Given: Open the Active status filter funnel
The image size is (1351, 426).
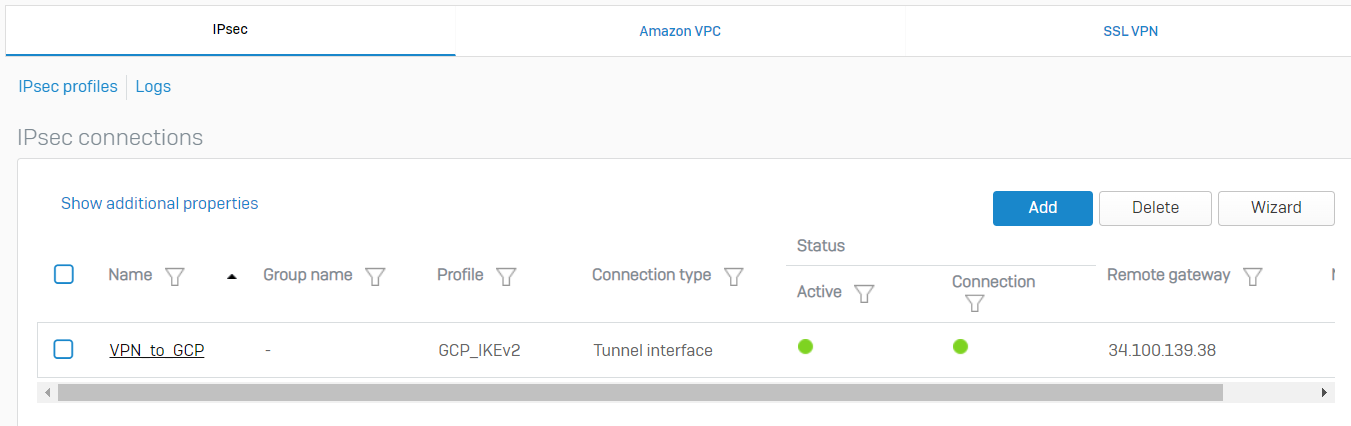Looking at the screenshot, I should (865, 294).
